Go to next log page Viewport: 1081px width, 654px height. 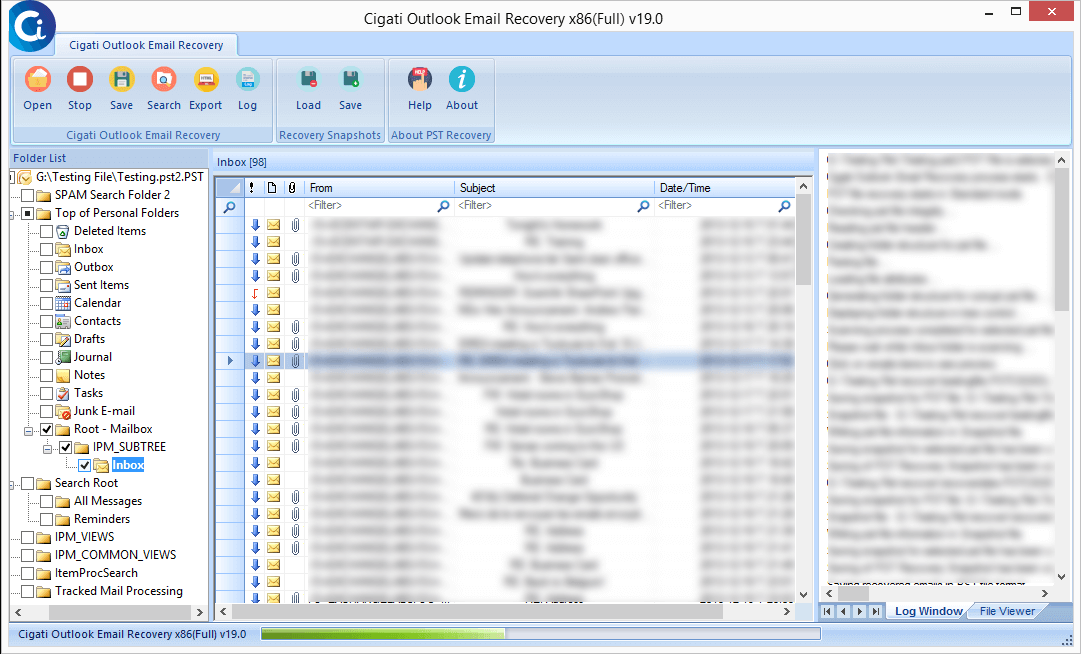(859, 611)
